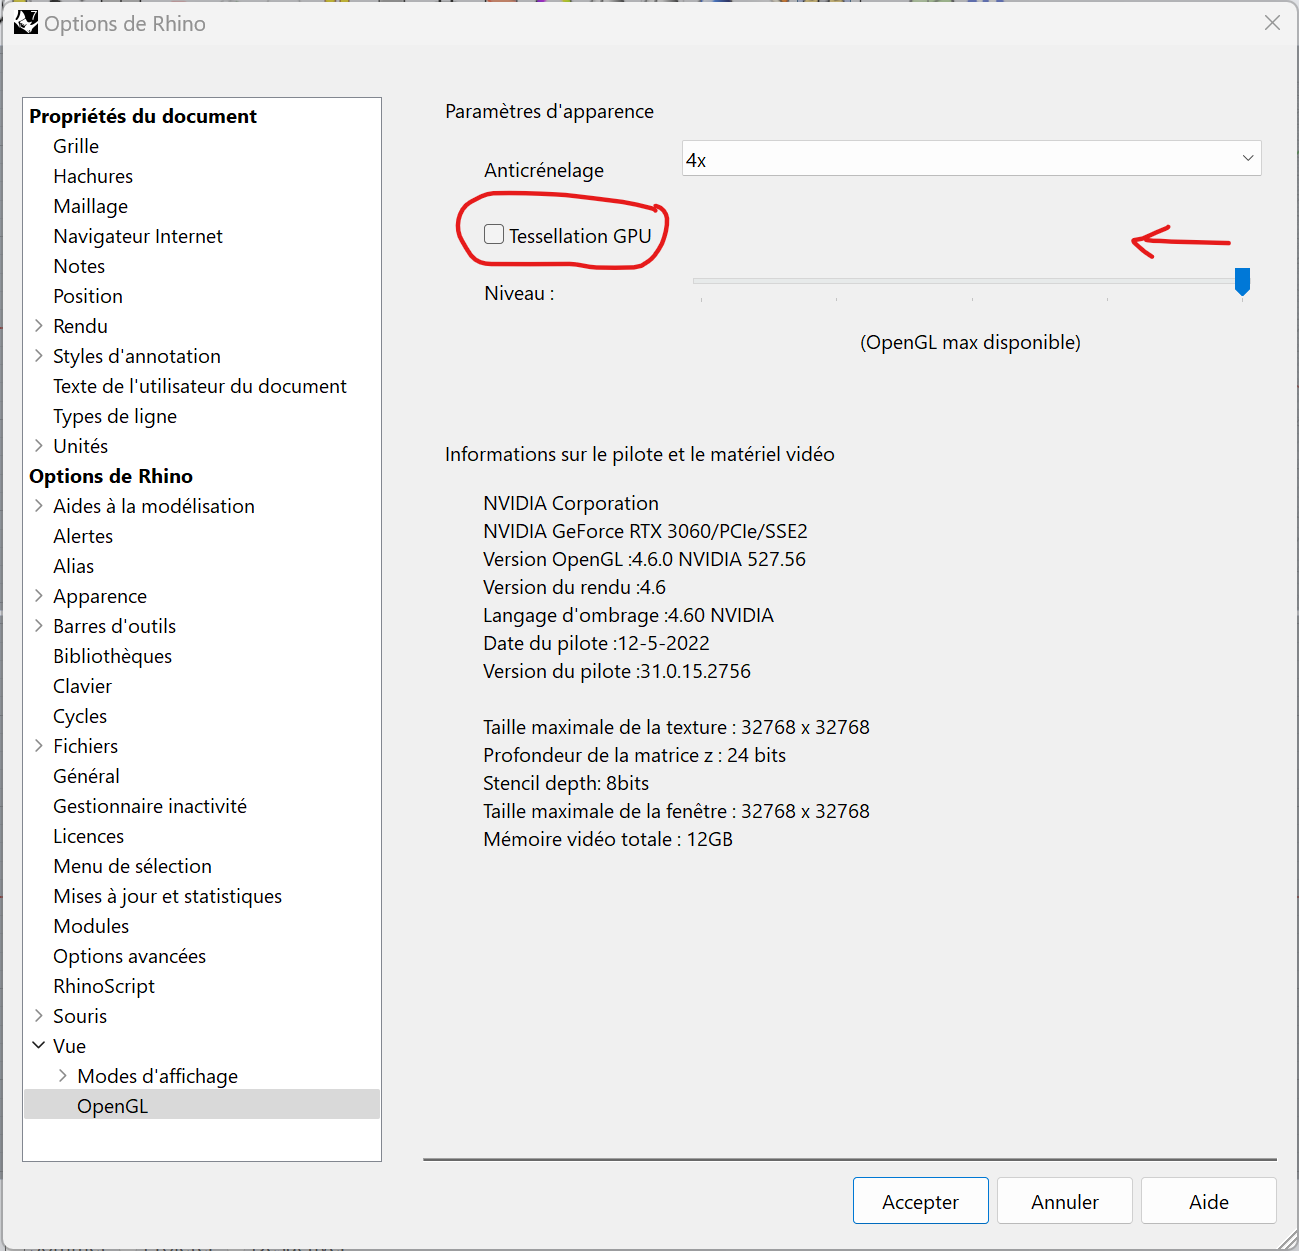
Task: Expand Aides à la modélisation node
Action: pos(38,506)
